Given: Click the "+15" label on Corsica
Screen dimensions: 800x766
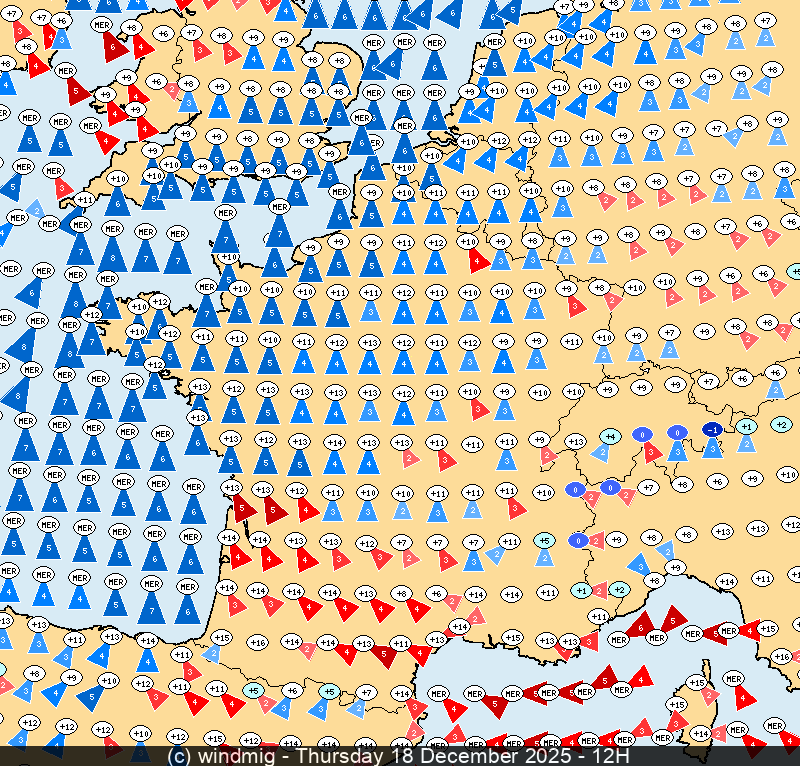Looking at the screenshot, I should pyautogui.click(x=698, y=683).
